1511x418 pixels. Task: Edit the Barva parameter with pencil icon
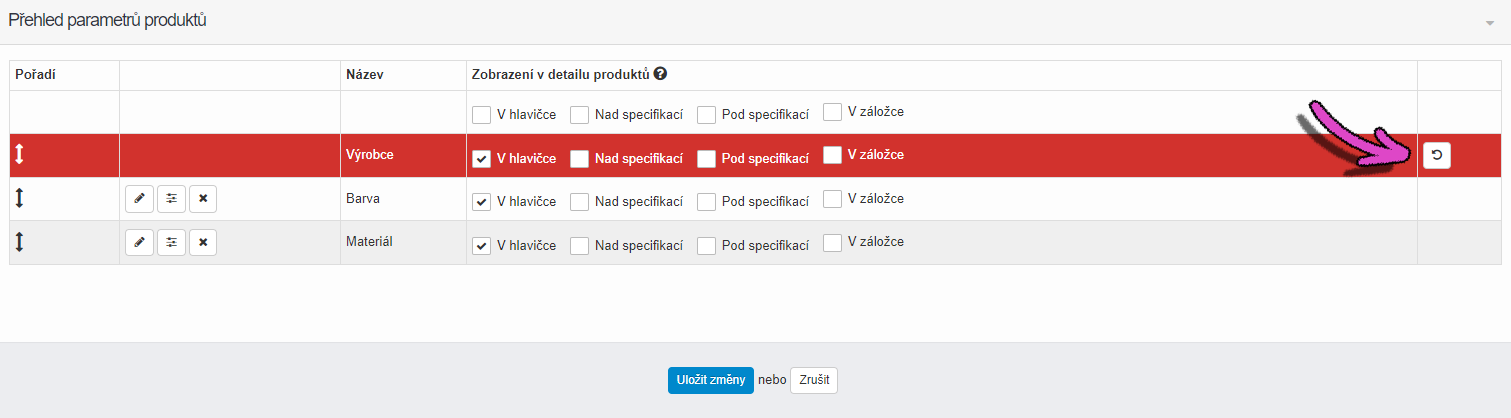pyautogui.click(x=139, y=199)
